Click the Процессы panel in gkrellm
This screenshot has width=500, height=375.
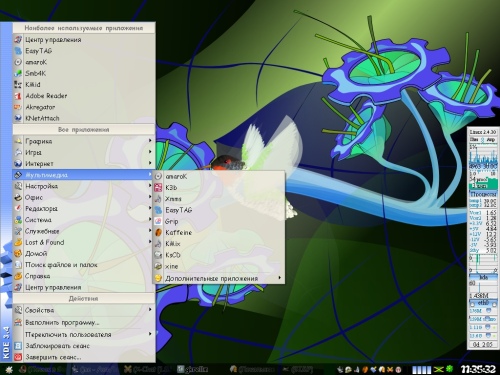483,194
